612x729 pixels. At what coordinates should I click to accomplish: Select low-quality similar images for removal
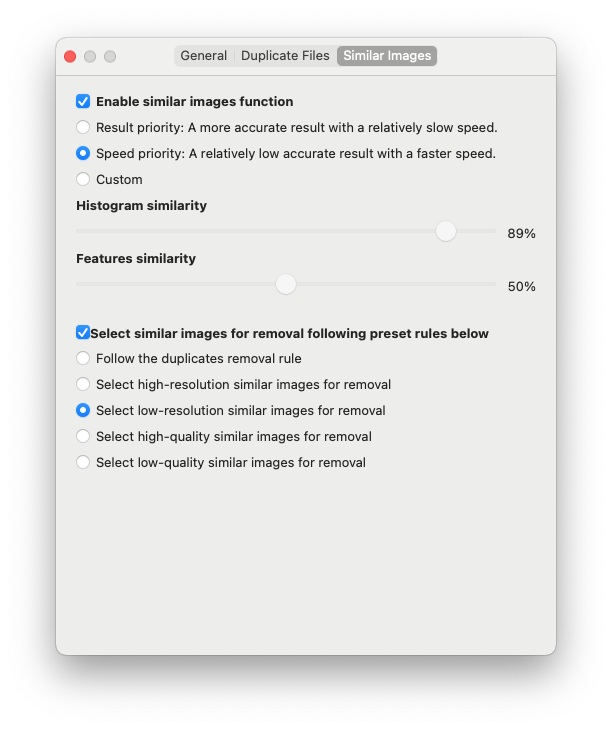83,463
